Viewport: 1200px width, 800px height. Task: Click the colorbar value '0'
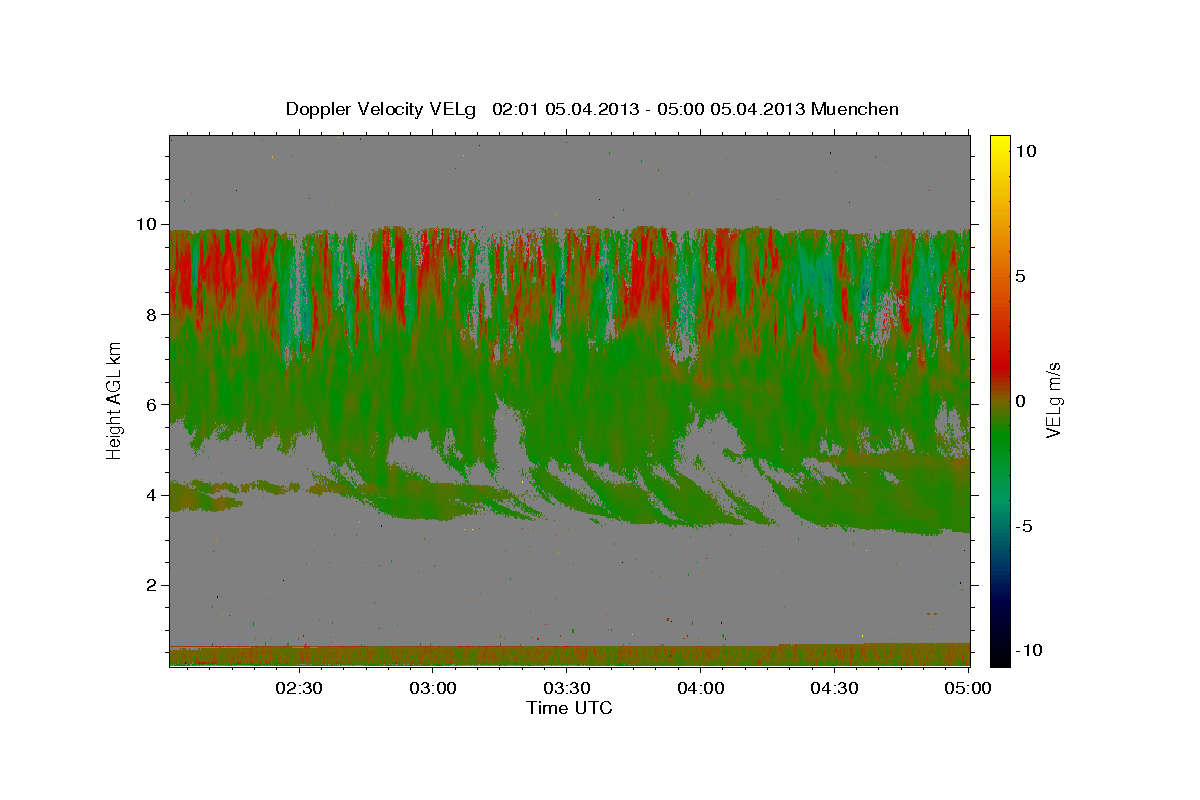(x=1020, y=400)
